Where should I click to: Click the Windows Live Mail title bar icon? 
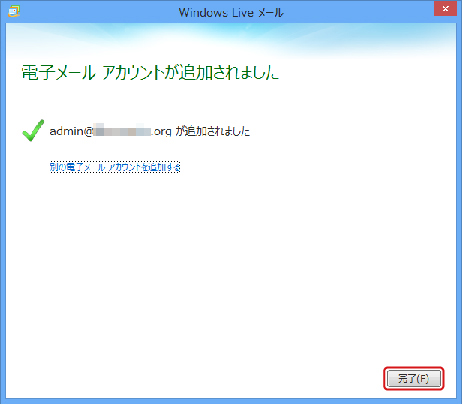tap(14, 11)
